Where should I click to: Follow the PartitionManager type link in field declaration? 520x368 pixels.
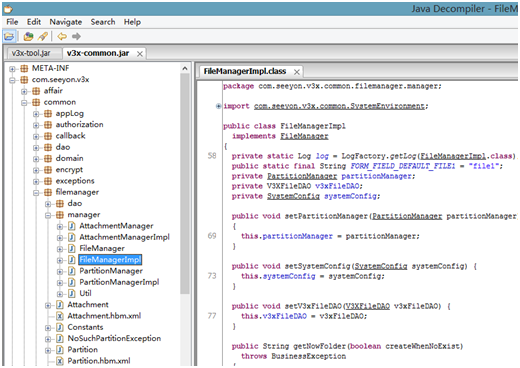pyautogui.click(x=302, y=176)
